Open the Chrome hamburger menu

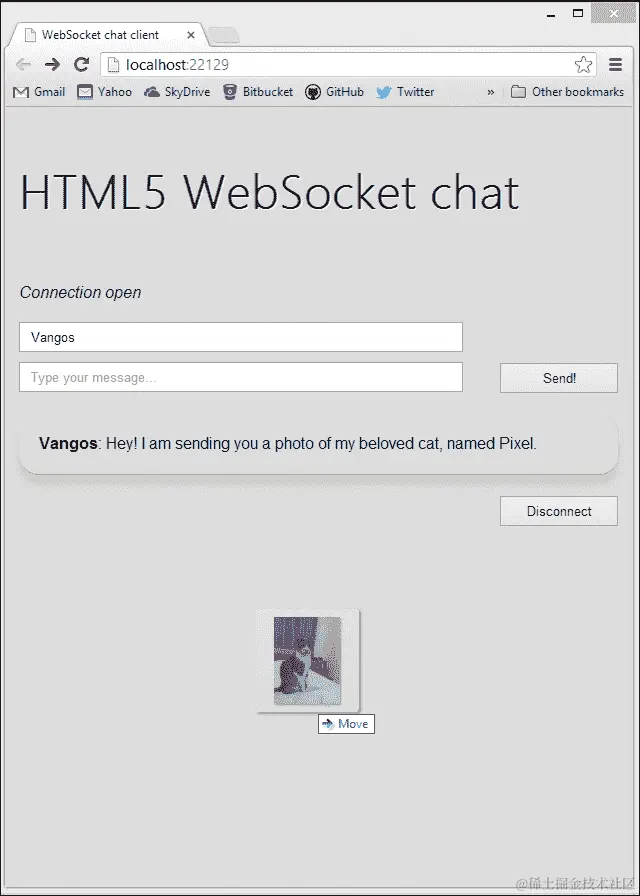click(x=615, y=65)
